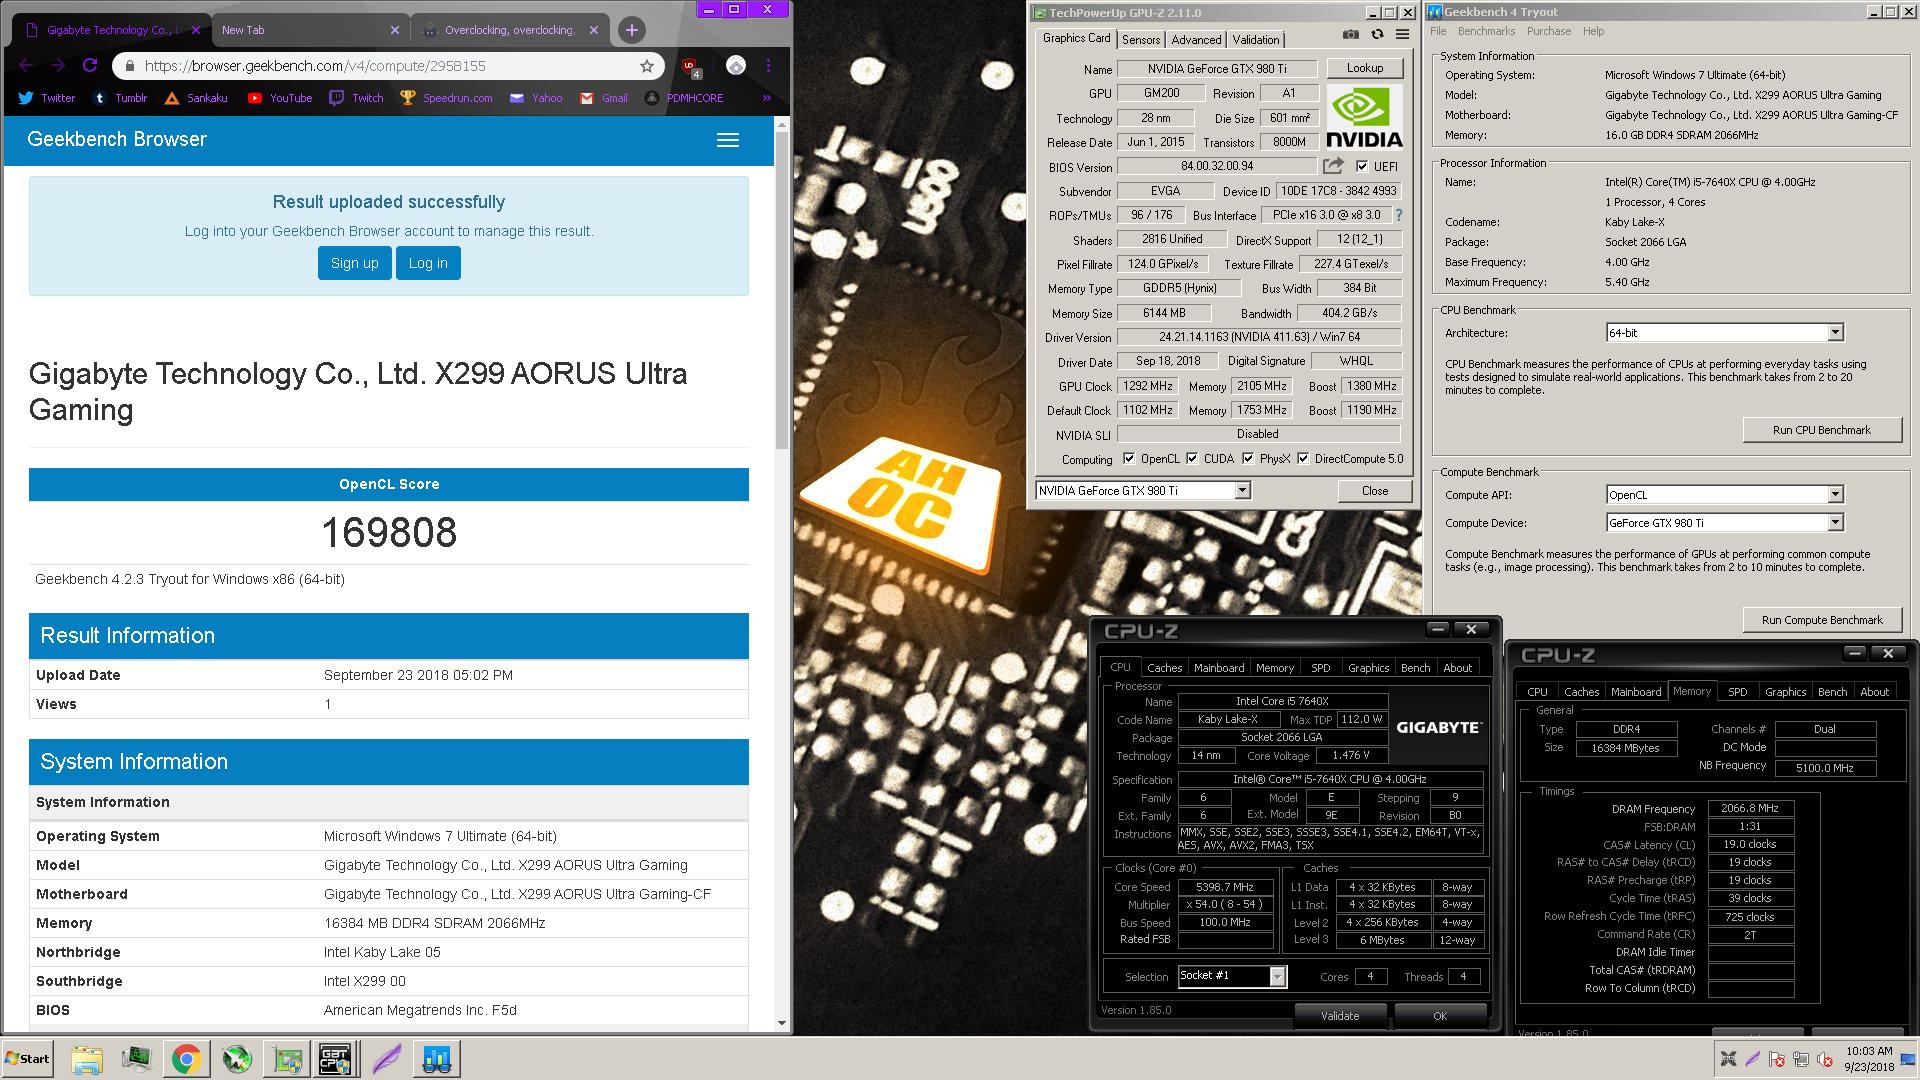Open the Geekbench Help menu

[1593, 32]
